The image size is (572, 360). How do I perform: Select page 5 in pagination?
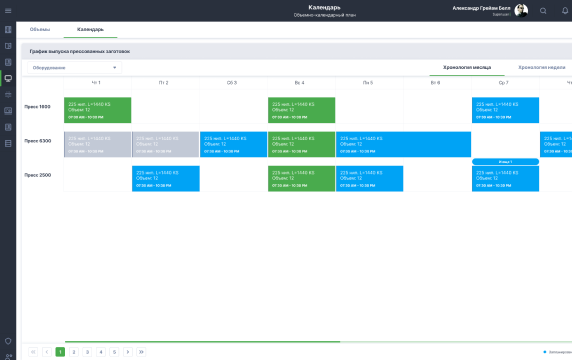pos(114,352)
